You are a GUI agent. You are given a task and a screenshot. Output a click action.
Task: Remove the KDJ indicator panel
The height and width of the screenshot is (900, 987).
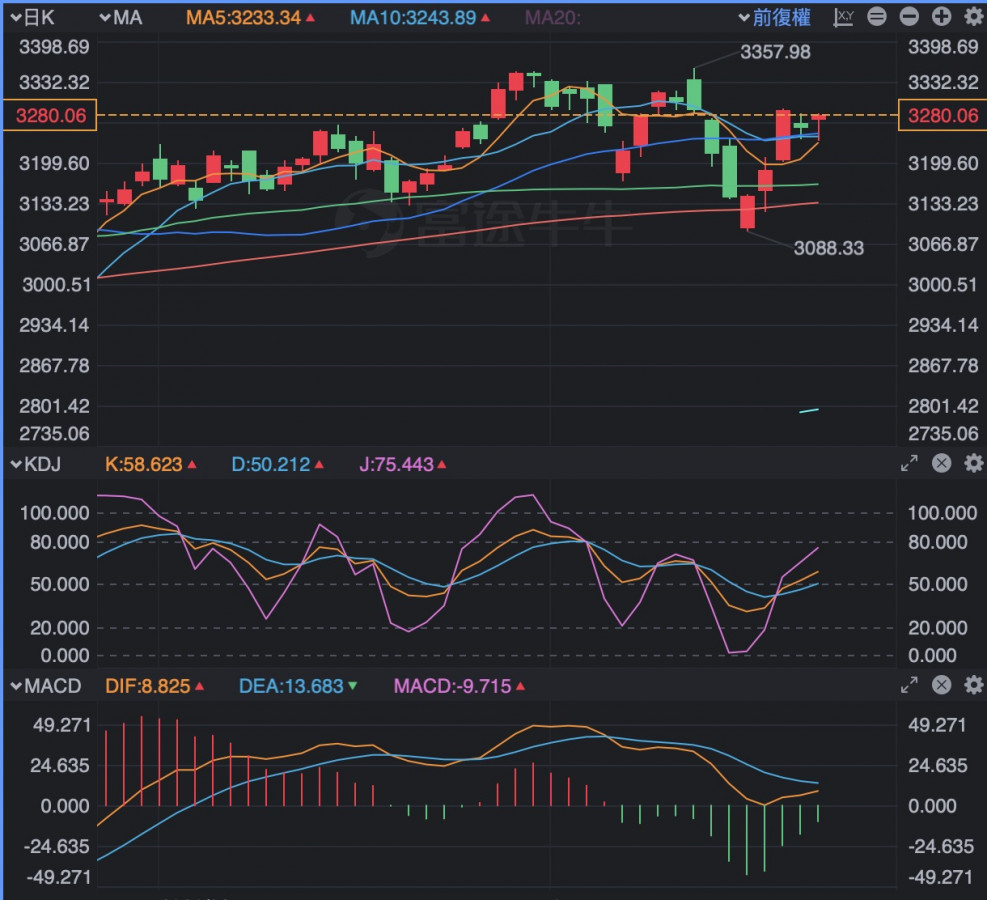(x=941, y=463)
